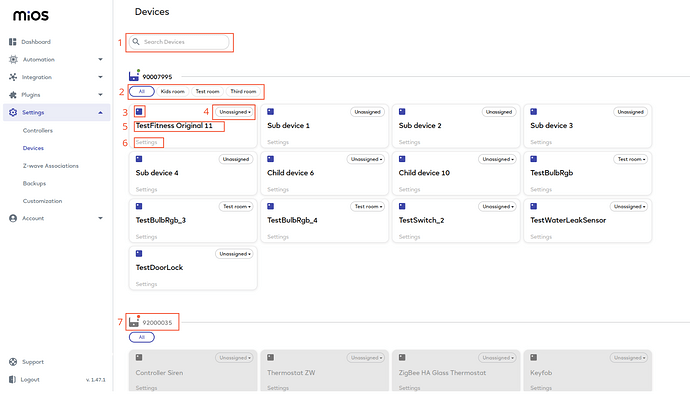Open Test room dropdown on TestBulbRgb
The width and height of the screenshot is (690, 396).
tap(631, 159)
